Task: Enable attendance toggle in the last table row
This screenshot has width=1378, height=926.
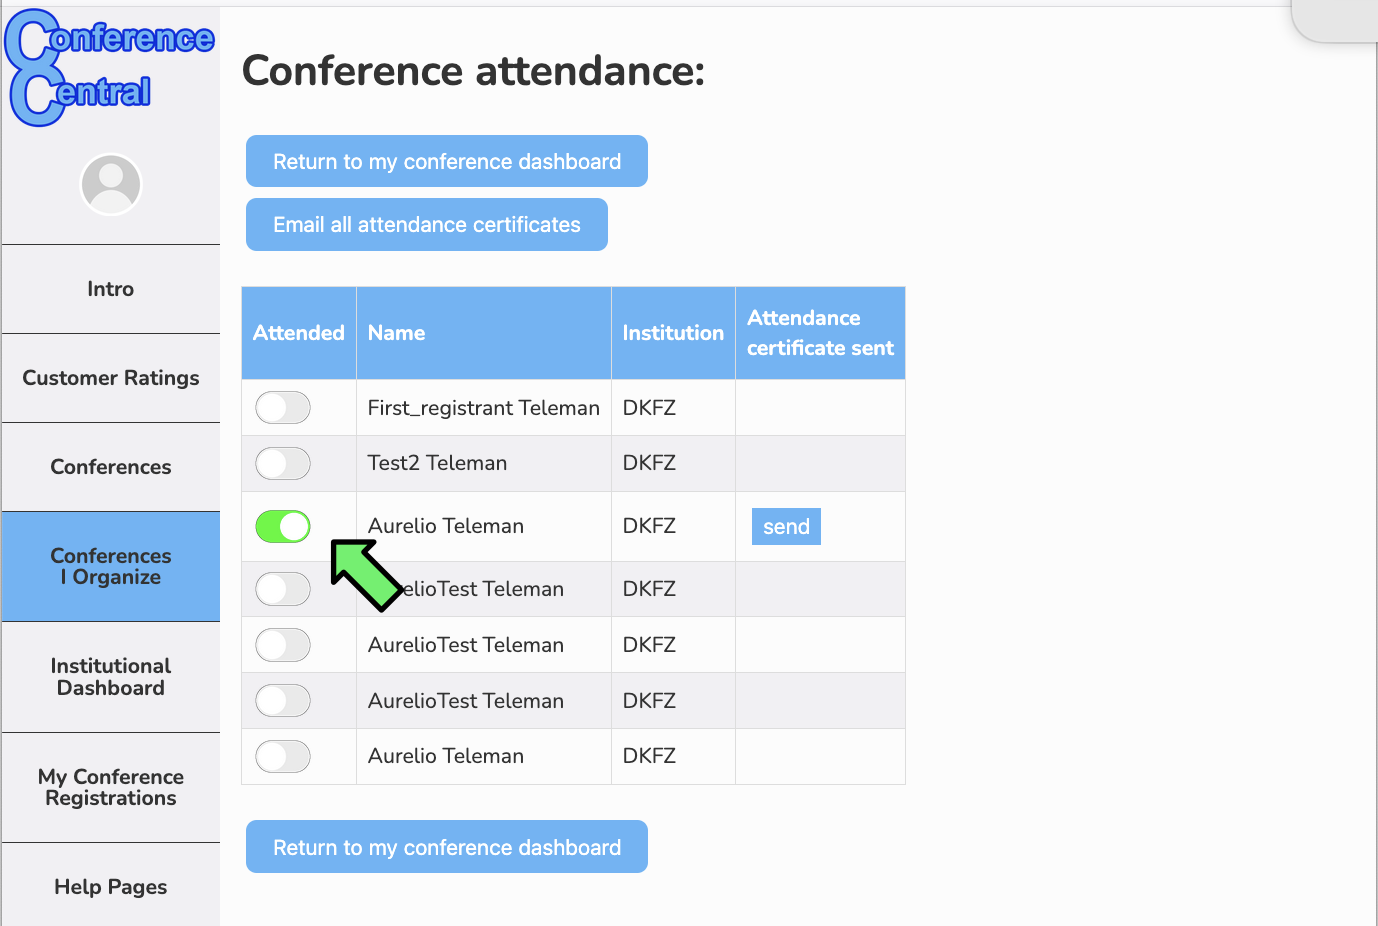Action: coord(283,756)
